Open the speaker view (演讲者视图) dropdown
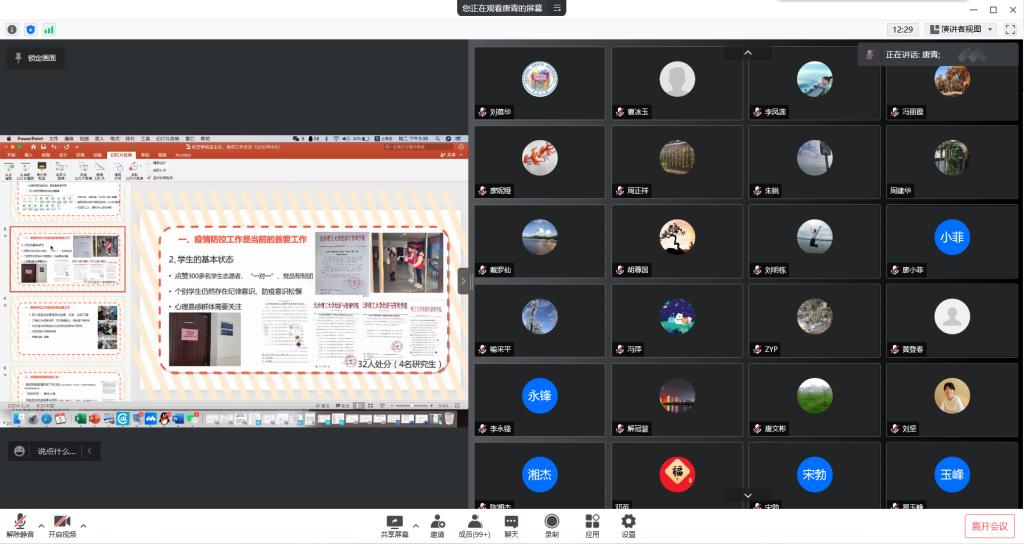1024x544 pixels. [961, 30]
